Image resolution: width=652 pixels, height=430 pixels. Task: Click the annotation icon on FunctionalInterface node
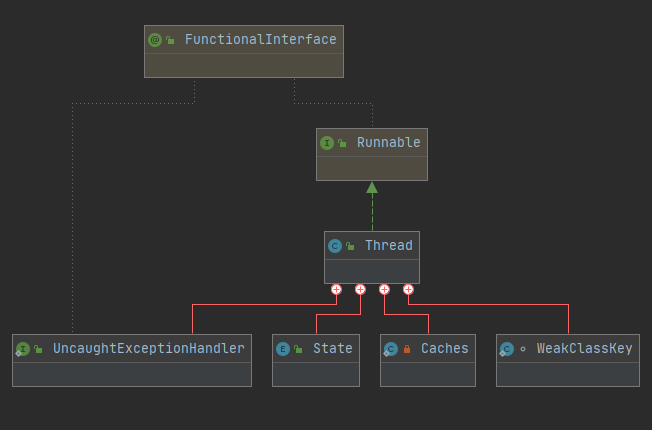point(155,40)
